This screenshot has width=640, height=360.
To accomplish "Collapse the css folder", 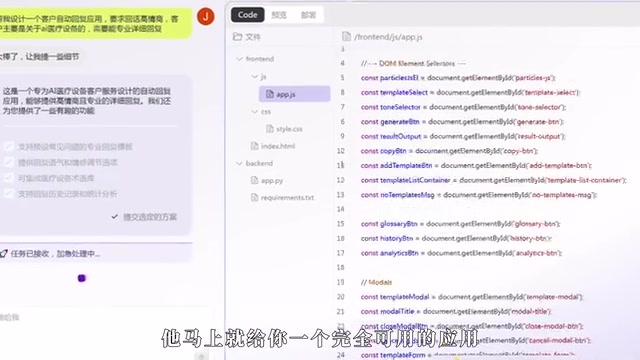I will tap(255, 111).
